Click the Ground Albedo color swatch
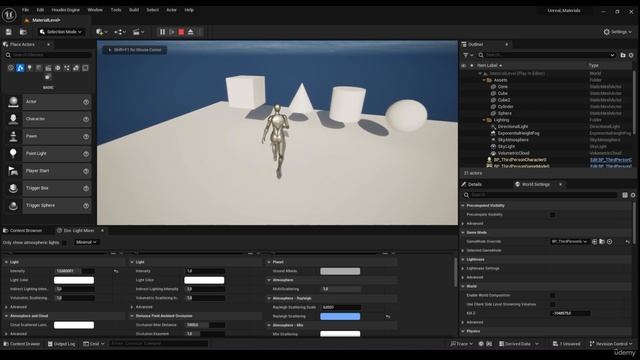 coord(340,271)
